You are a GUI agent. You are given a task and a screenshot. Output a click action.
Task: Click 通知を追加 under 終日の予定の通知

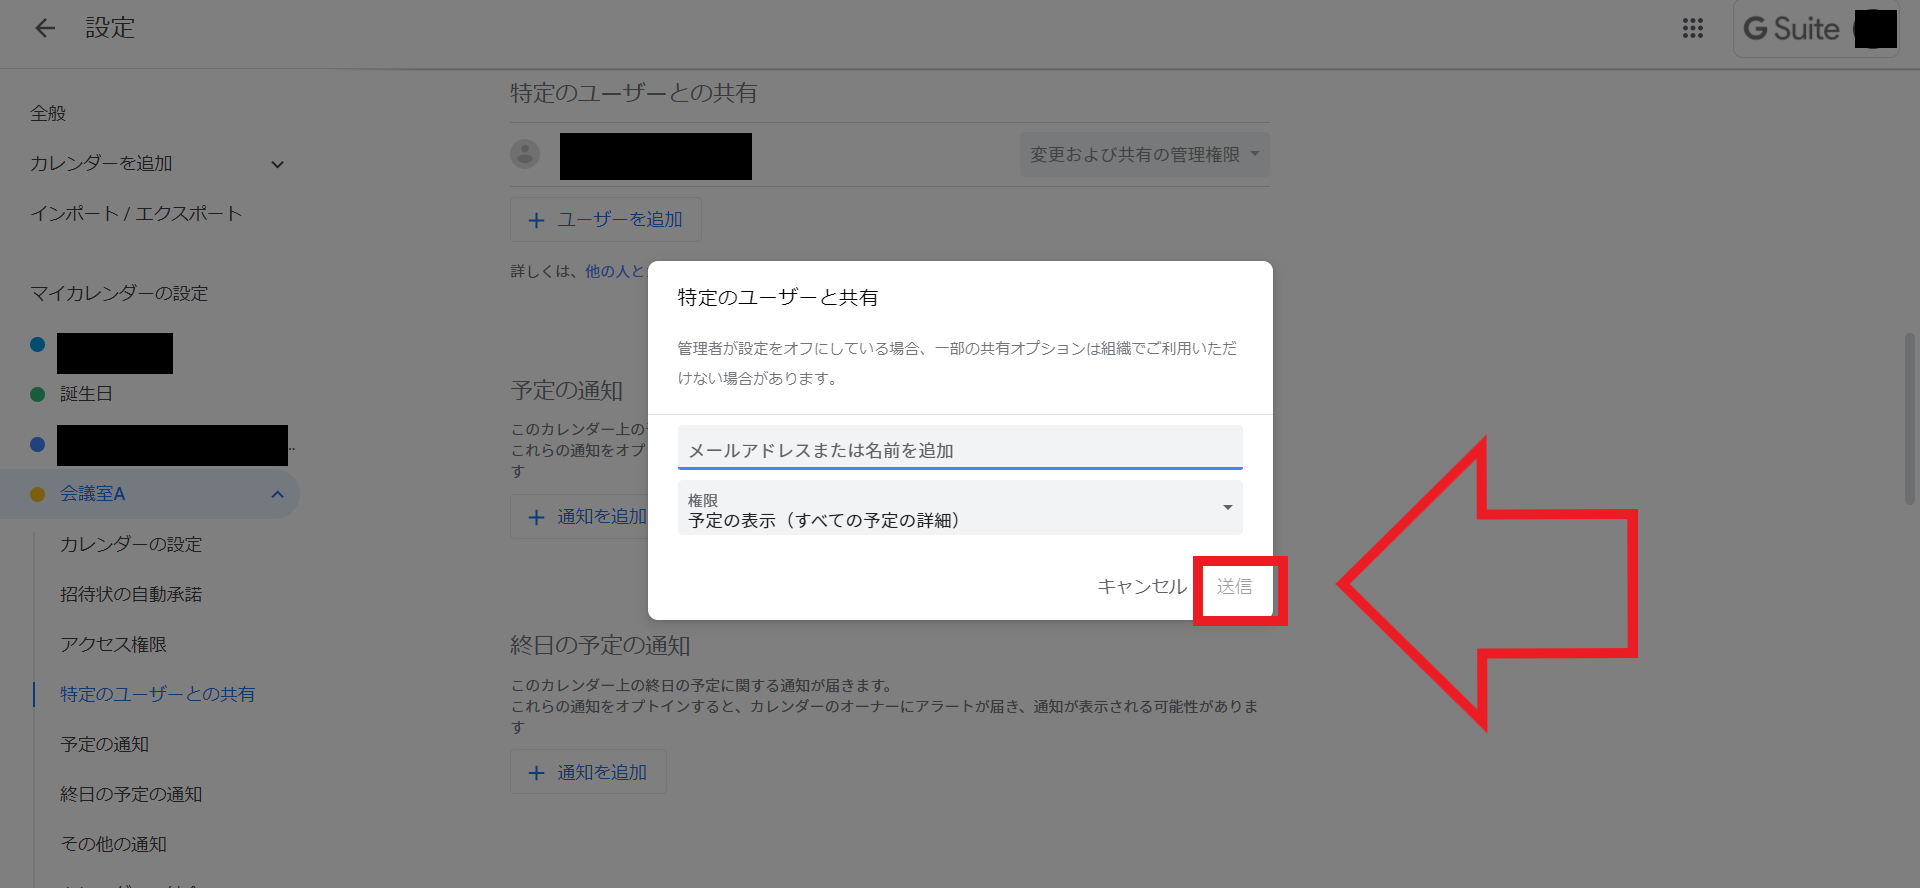588,772
